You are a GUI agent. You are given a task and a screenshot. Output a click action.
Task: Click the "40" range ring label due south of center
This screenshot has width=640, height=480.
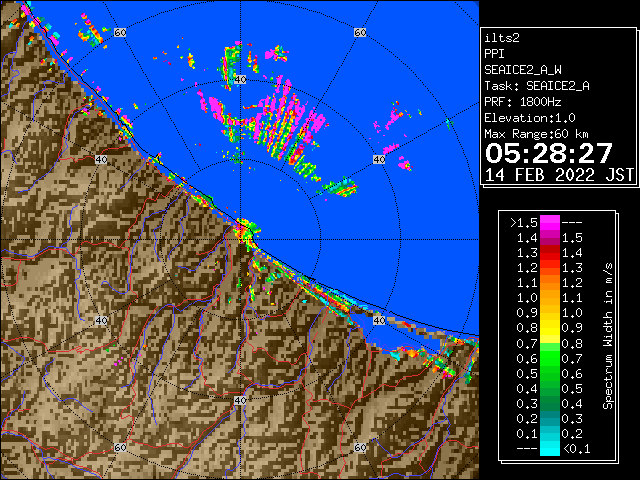(240, 400)
